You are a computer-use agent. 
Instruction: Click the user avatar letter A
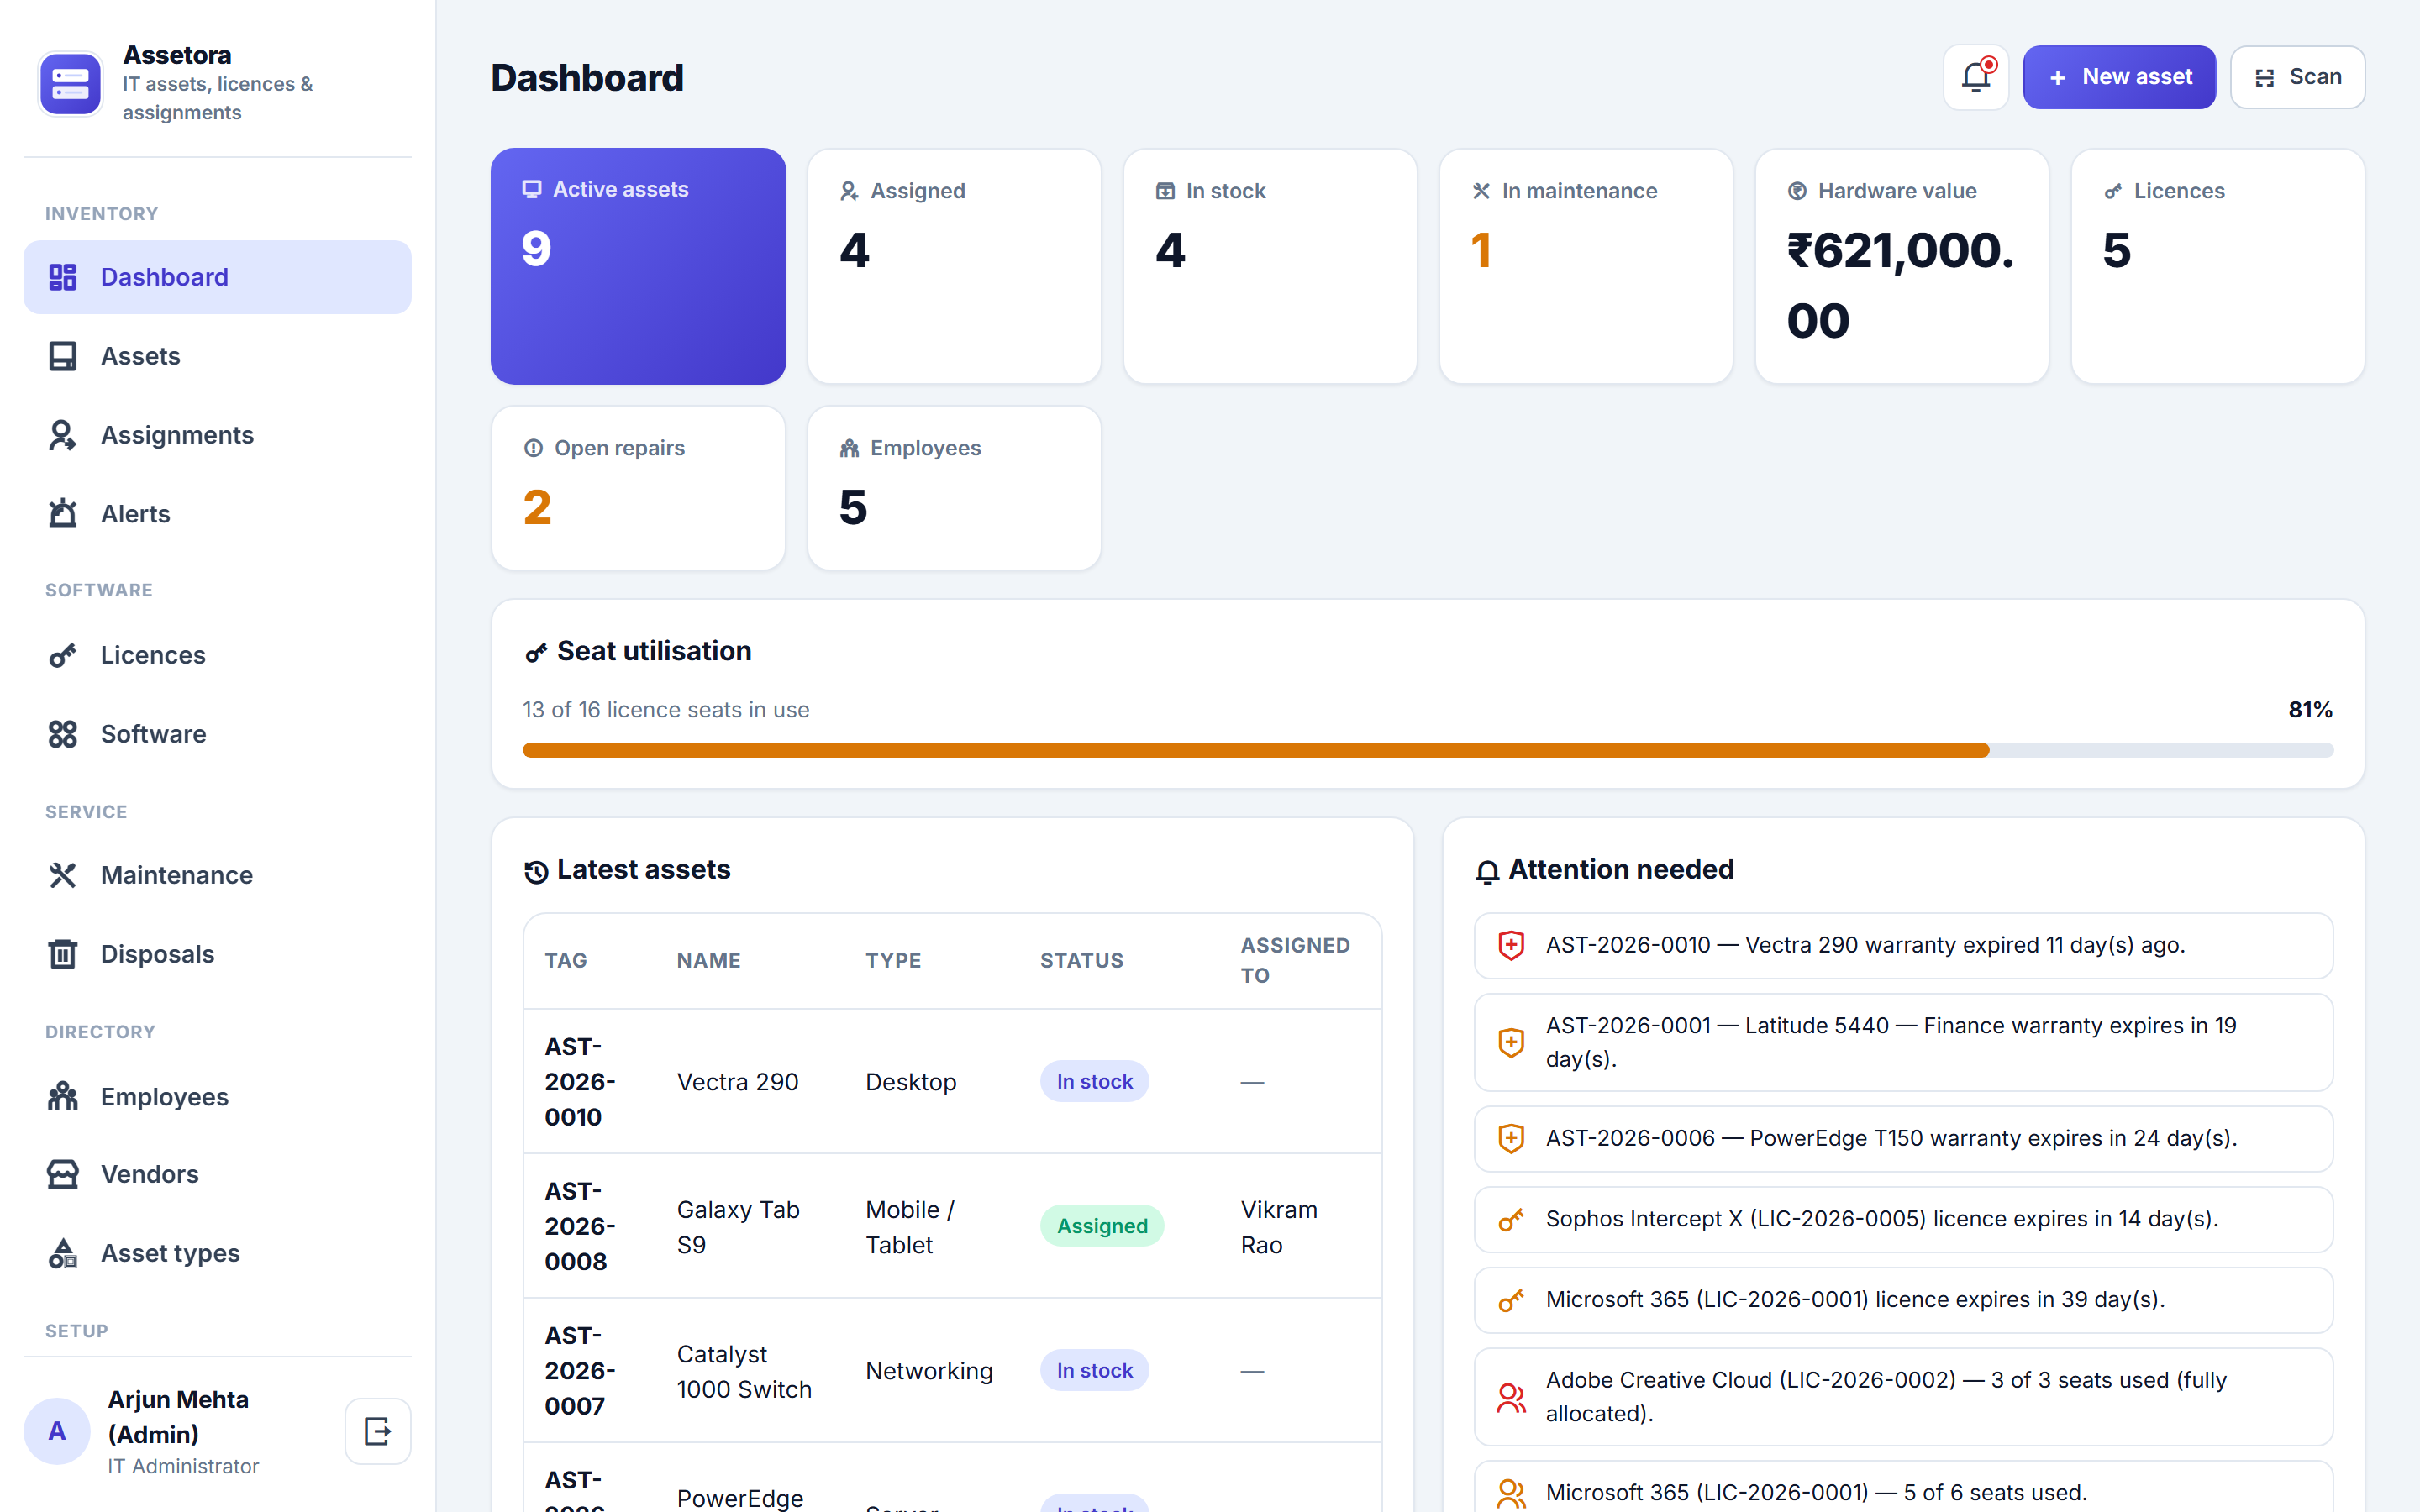(x=57, y=1431)
